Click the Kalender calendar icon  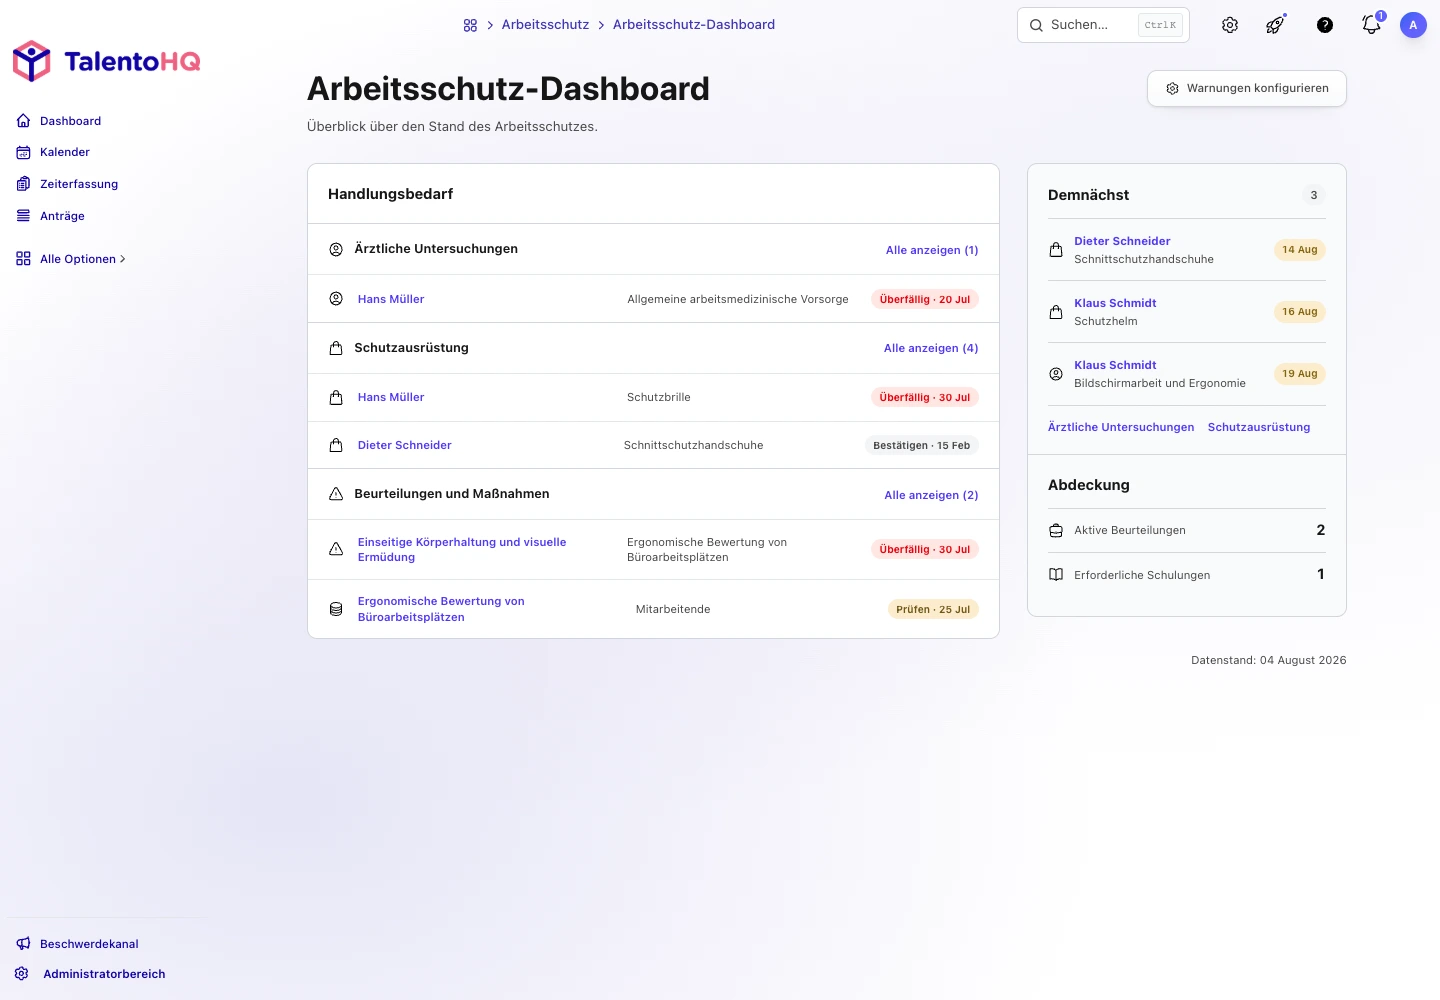[23, 152]
